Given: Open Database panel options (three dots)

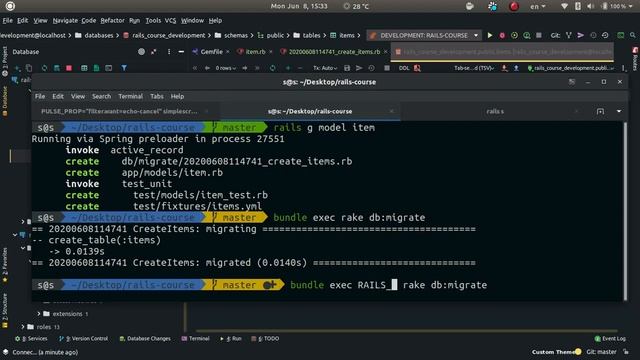Looking at the screenshot, I should click(169, 52).
